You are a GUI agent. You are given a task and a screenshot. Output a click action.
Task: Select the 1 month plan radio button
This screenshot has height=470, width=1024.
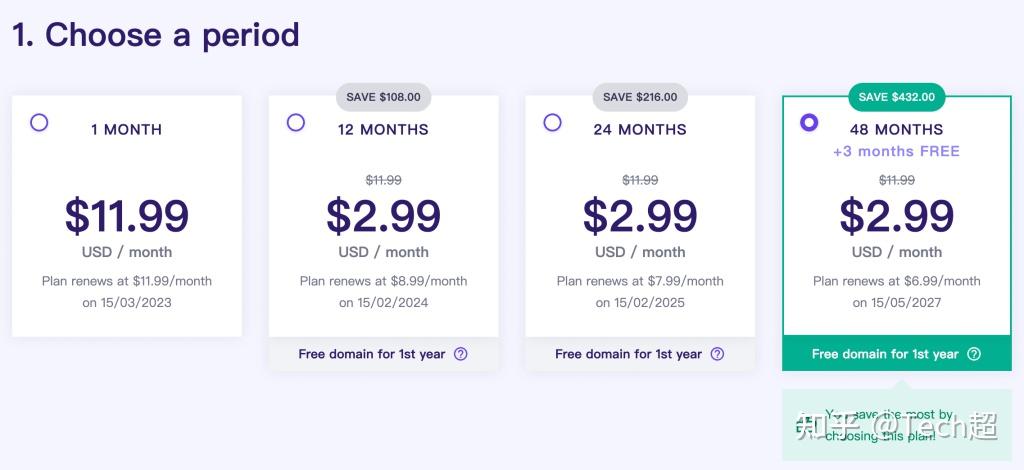pyautogui.click(x=39, y=123)
